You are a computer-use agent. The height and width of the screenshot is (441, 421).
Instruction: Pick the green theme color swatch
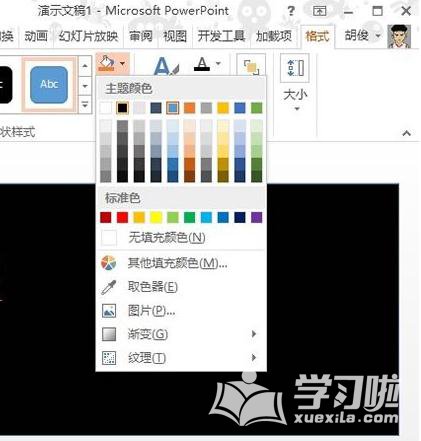256,108
